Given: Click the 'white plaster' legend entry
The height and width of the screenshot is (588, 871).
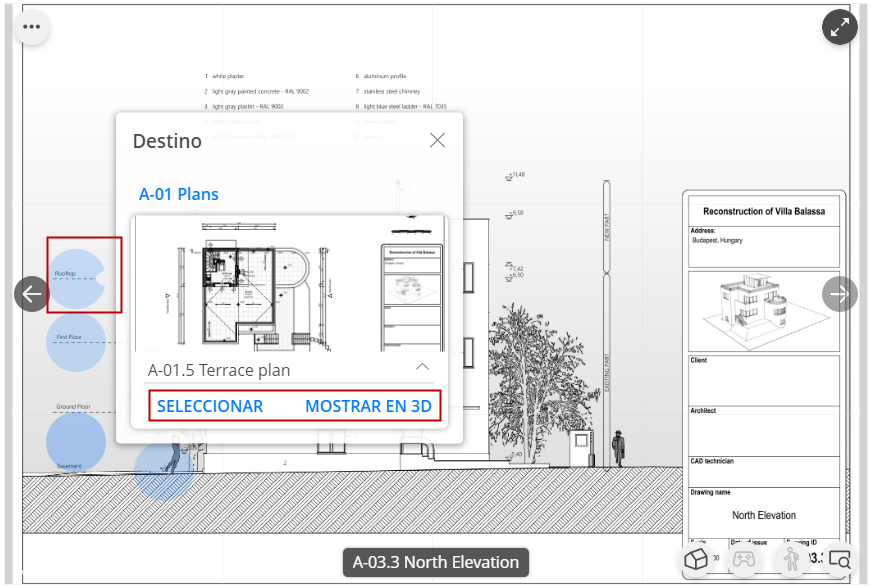Looking at the screenshot, I should tap(224, 76).
